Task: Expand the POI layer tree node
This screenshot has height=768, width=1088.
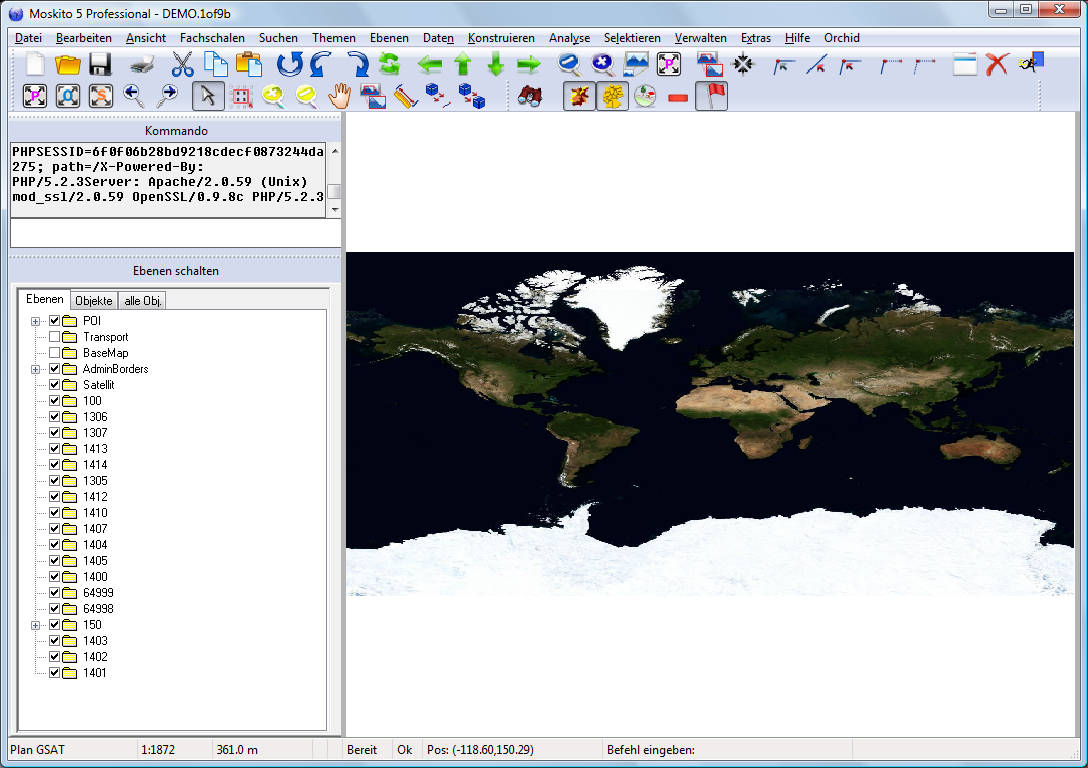Action: point(35,321)
